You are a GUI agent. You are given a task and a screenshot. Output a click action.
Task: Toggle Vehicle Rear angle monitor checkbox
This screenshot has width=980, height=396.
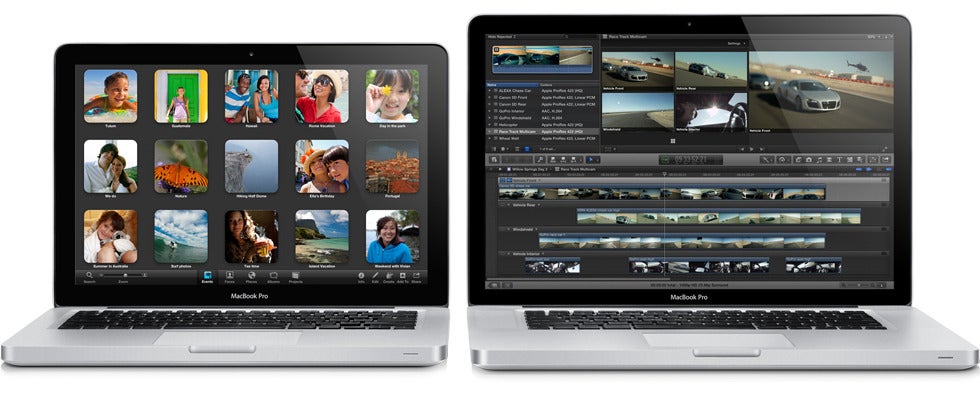click(502, 204)
